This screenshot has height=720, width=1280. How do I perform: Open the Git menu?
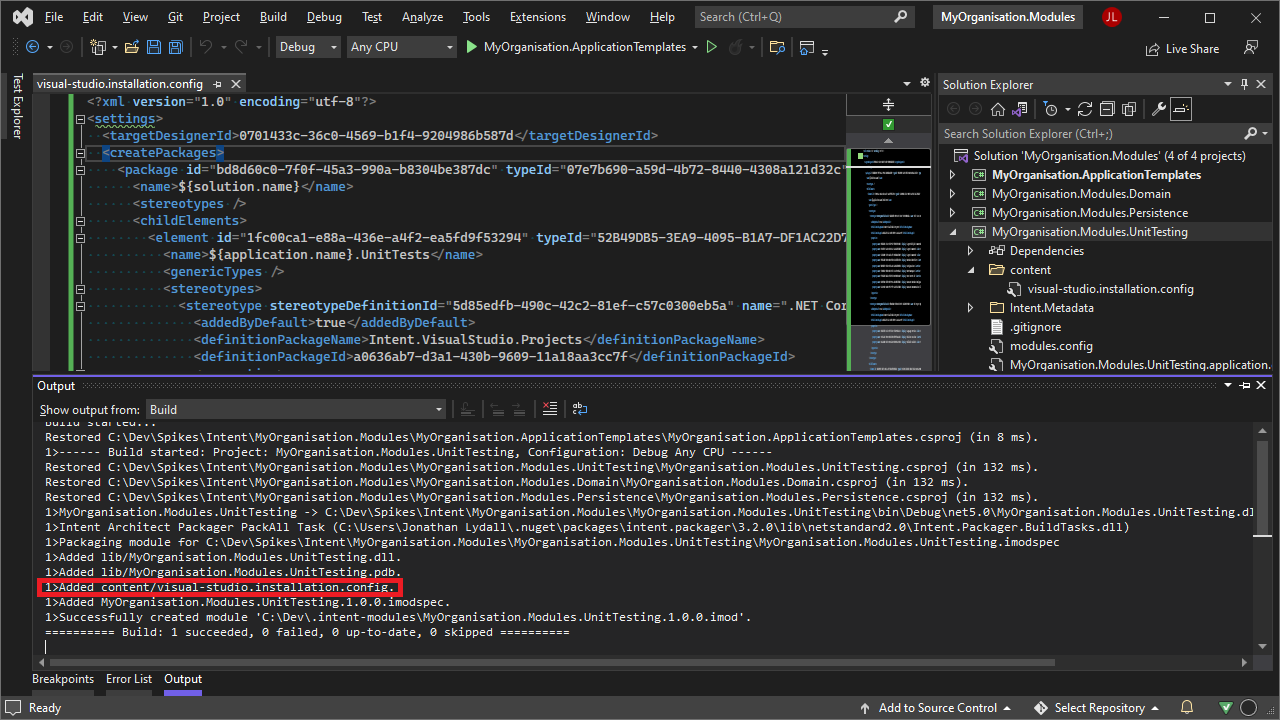point(175,17)
